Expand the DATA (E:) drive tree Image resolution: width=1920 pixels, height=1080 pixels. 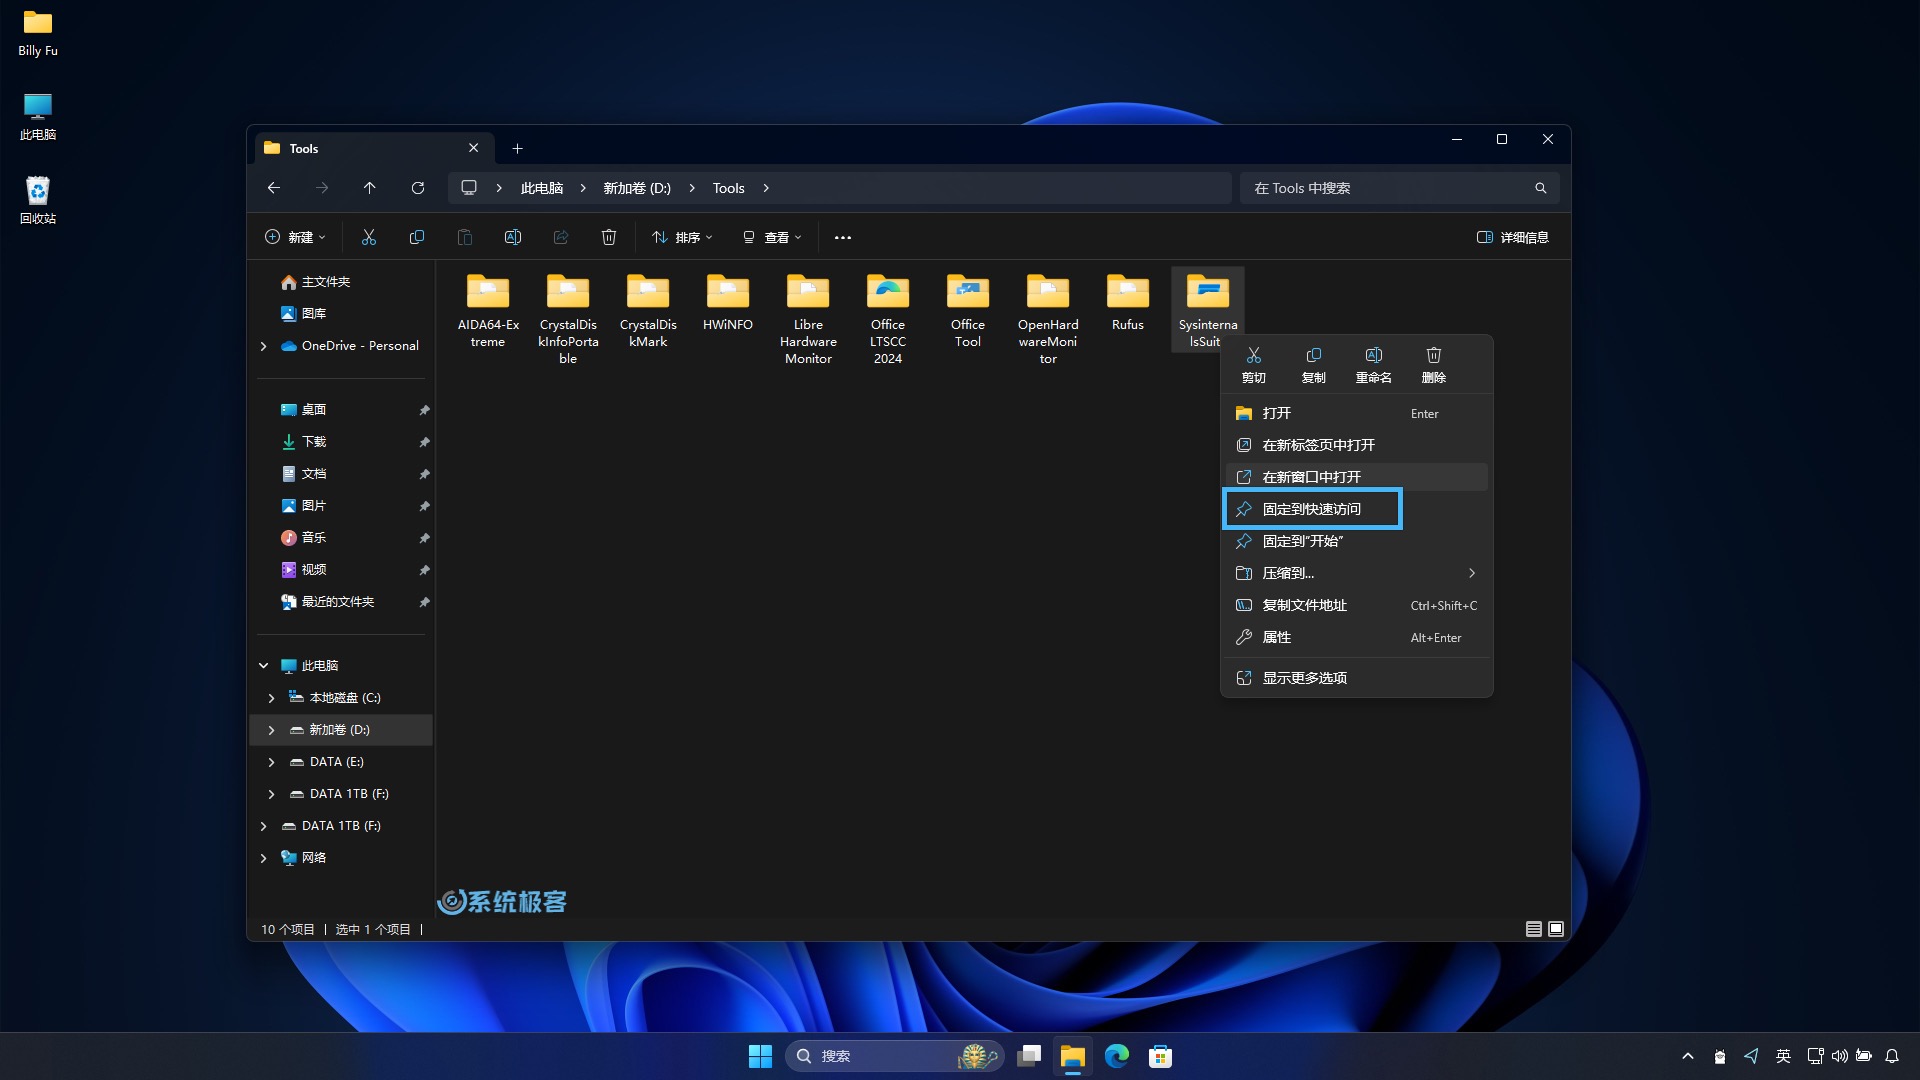272,761
